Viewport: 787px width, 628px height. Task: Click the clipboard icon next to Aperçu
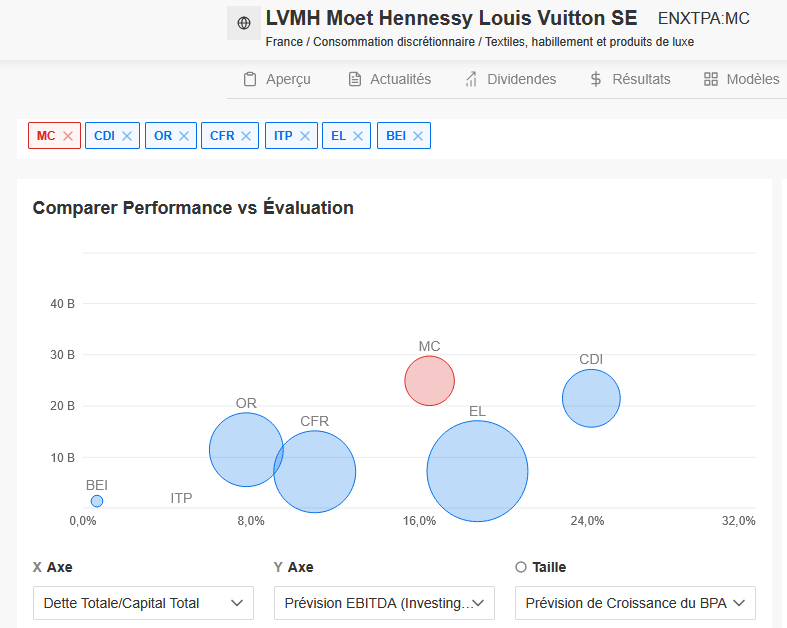[249, 79]
